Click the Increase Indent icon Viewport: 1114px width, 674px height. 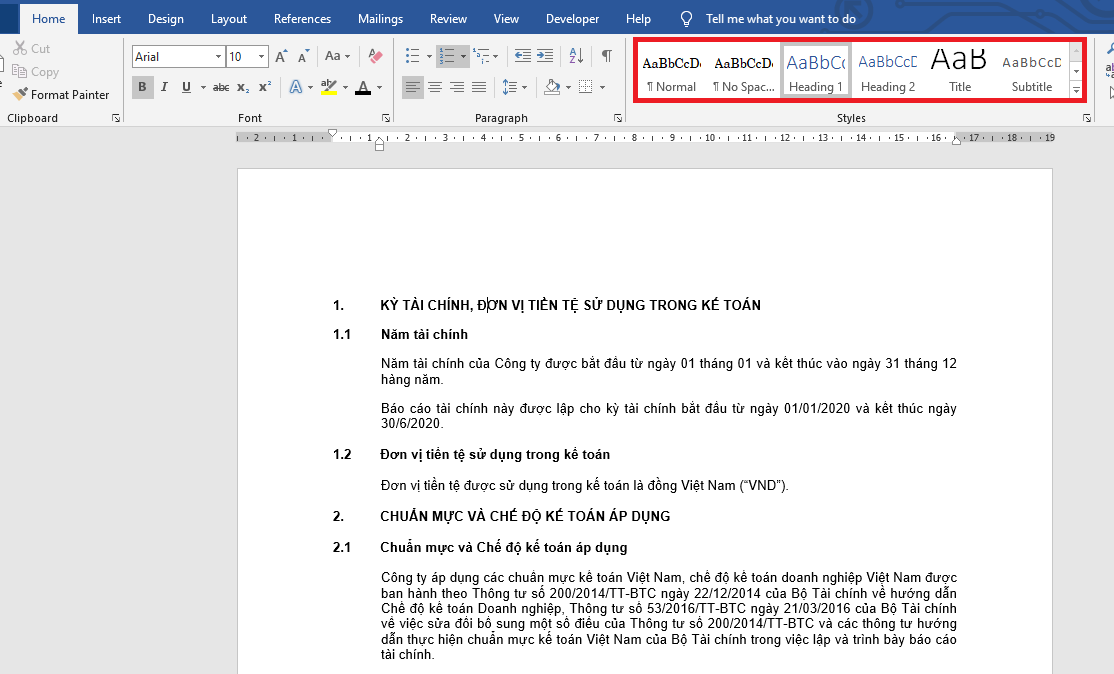545,55
